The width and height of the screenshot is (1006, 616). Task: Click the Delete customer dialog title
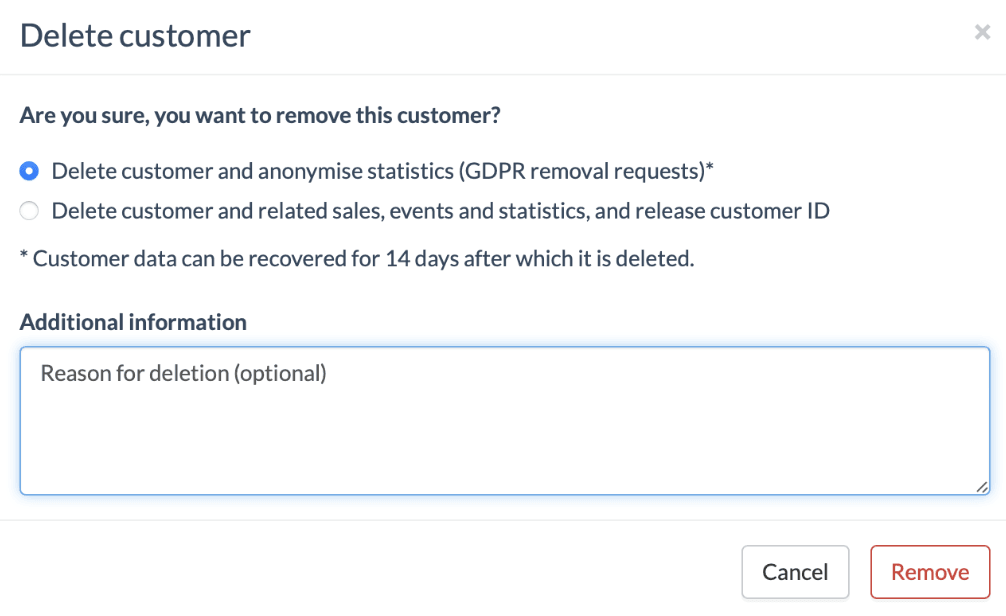coord(134,35)
